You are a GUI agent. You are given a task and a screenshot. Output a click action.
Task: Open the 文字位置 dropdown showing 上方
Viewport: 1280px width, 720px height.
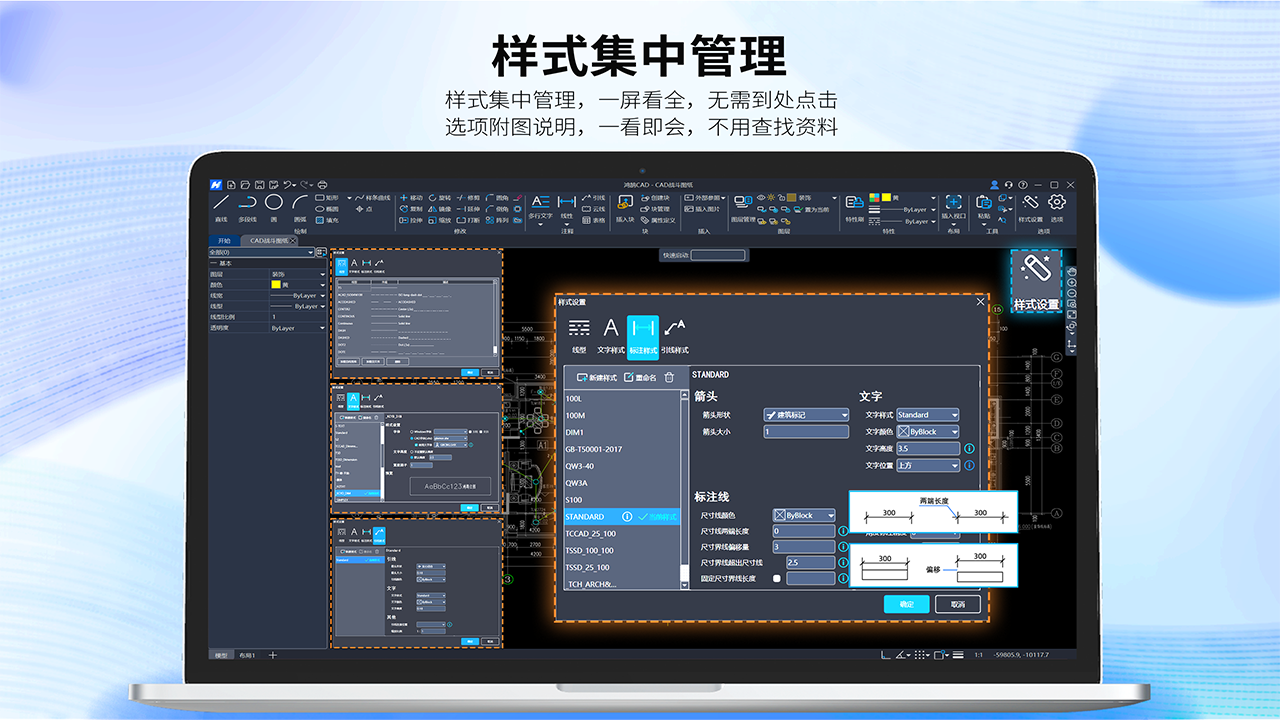coord(927,465)
